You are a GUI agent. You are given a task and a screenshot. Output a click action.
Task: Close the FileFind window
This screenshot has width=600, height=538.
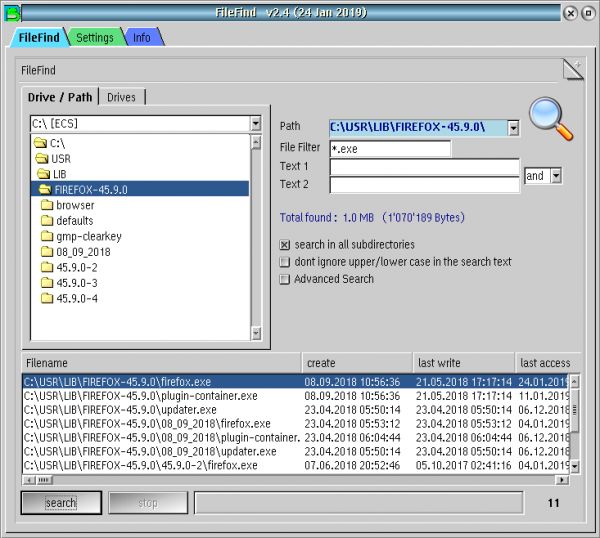click(571, 13)
